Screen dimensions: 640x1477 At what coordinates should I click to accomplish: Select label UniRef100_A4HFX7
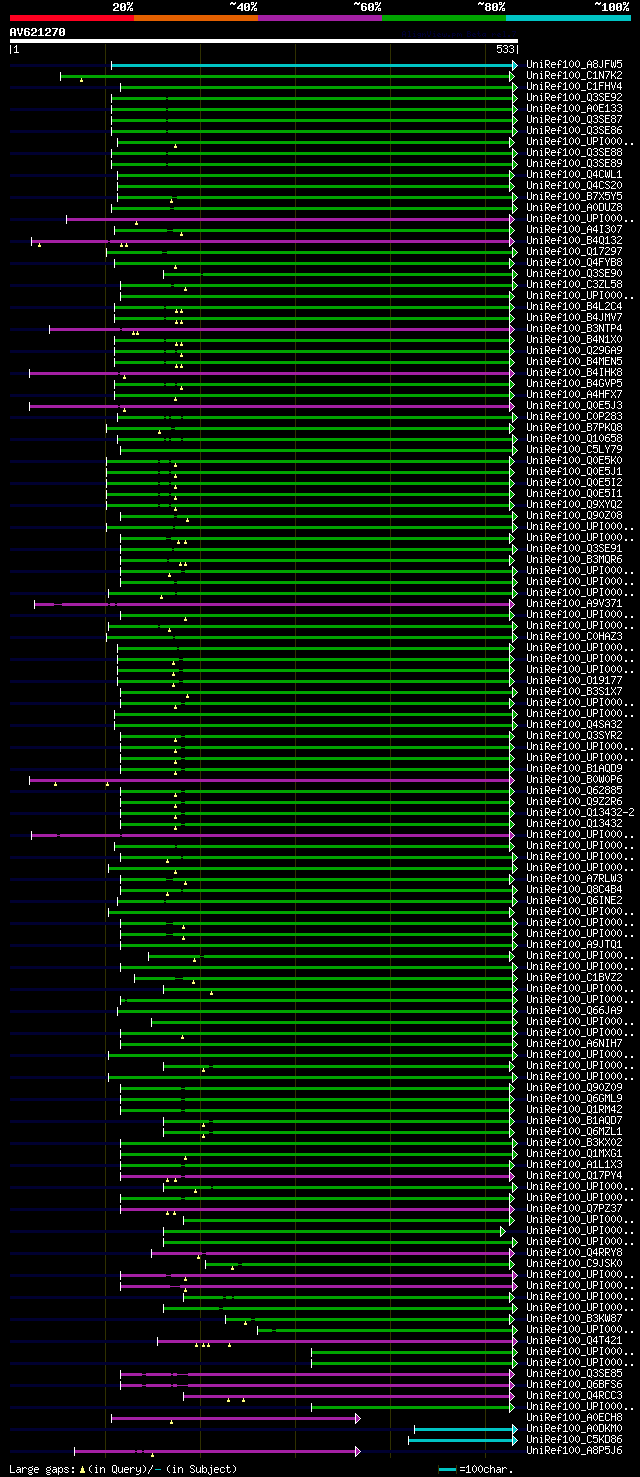pos(574,394)
